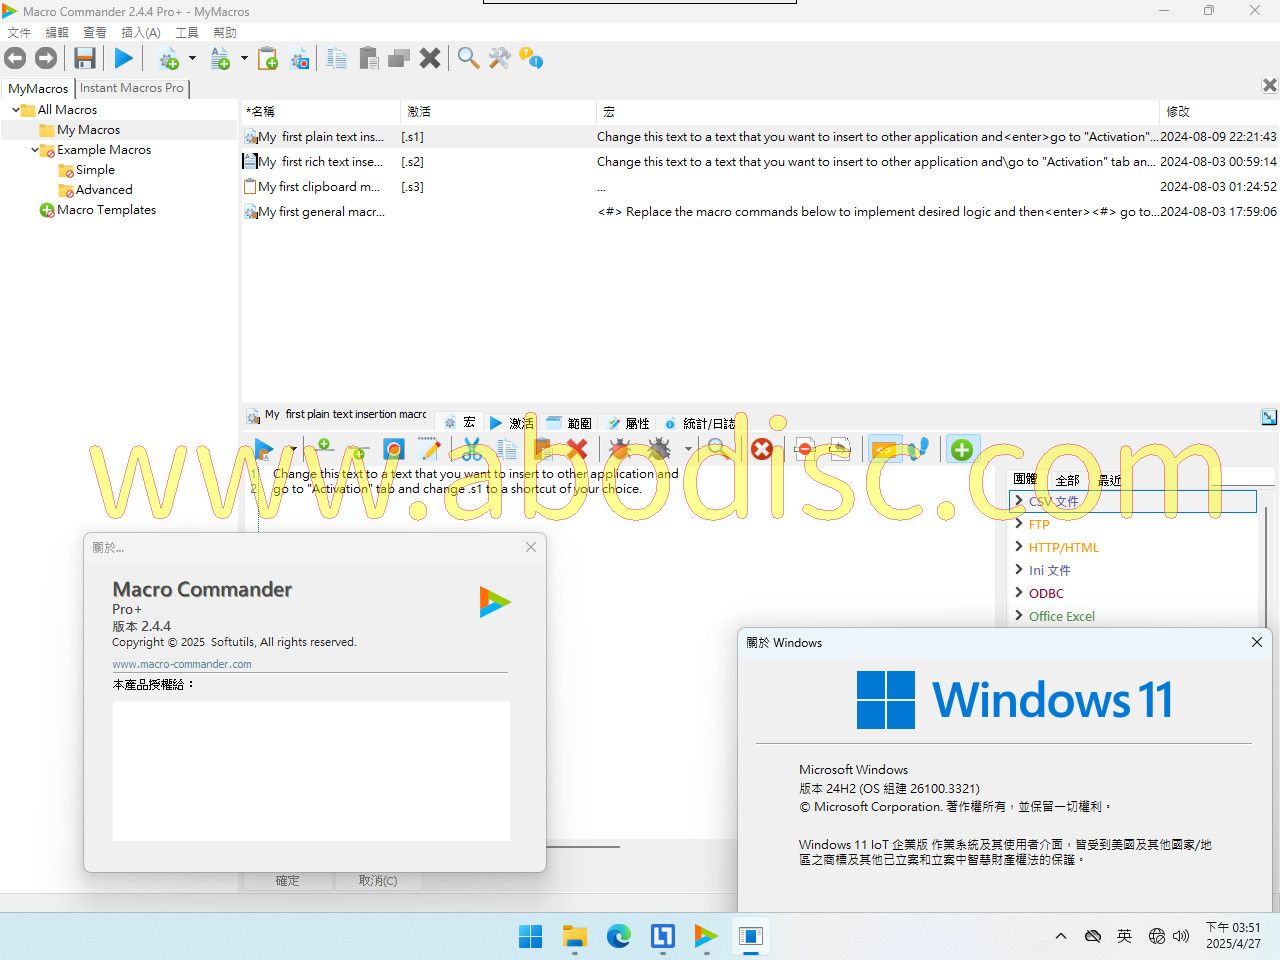The height and width of the screenshot is (960, 1280).
Task: Open www.macro-commander.com link in About dialog
Action: (182, 664)
